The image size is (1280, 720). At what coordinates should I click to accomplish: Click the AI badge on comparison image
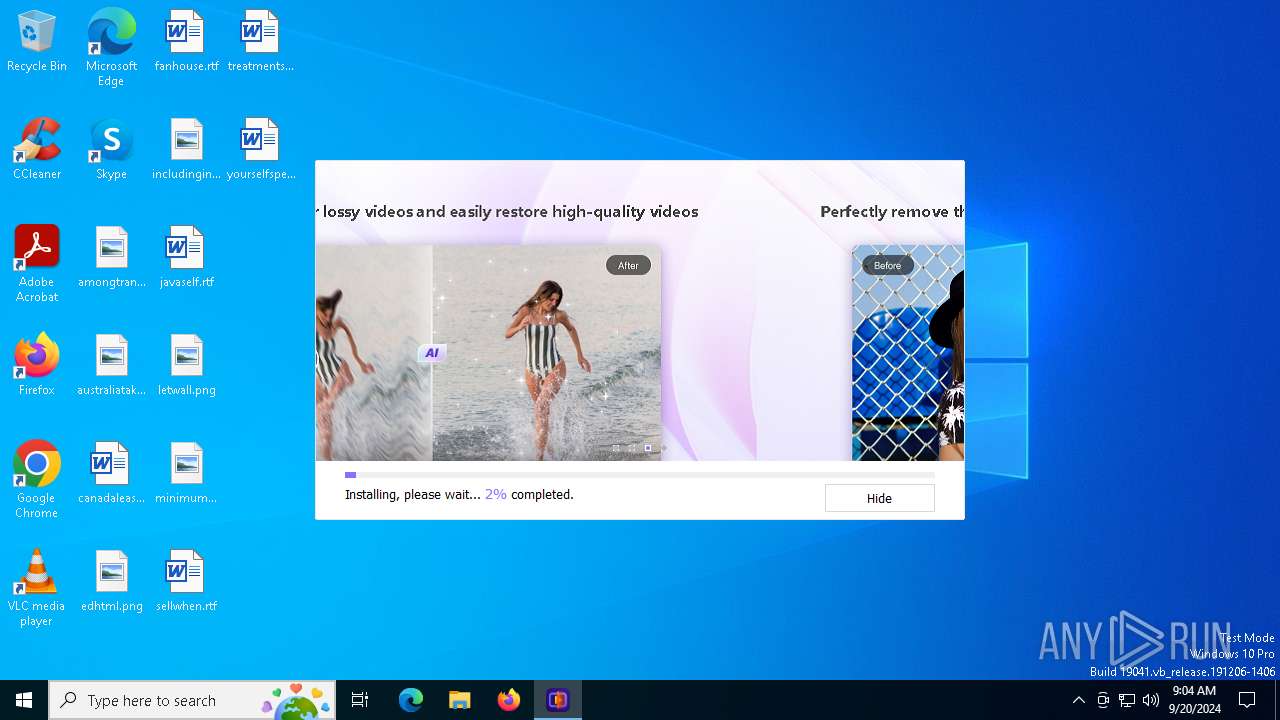[432, 353]
